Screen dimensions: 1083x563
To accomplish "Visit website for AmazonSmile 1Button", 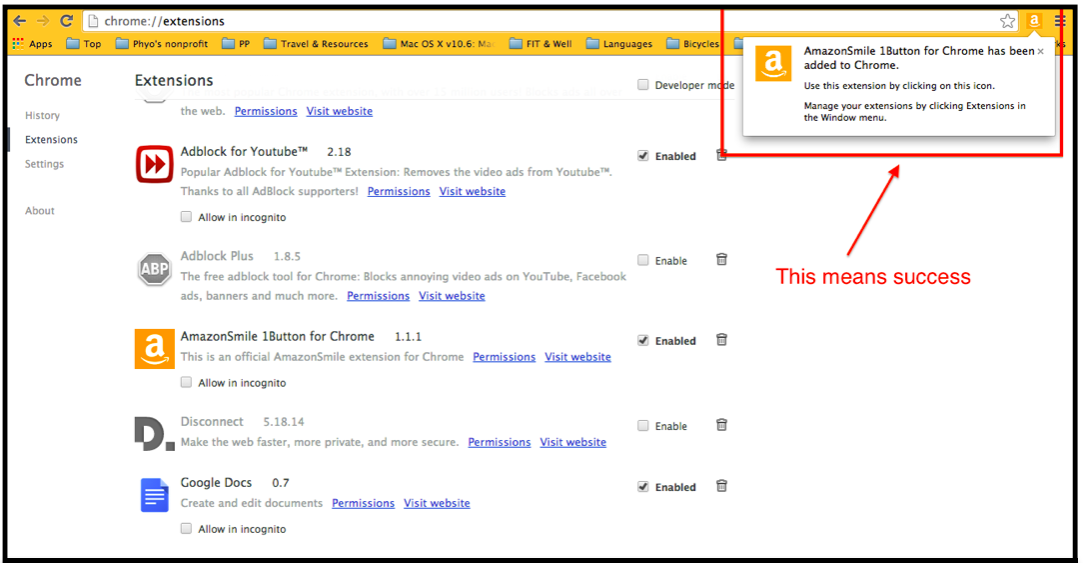I will pyautogui.click(x=578, y=357).
